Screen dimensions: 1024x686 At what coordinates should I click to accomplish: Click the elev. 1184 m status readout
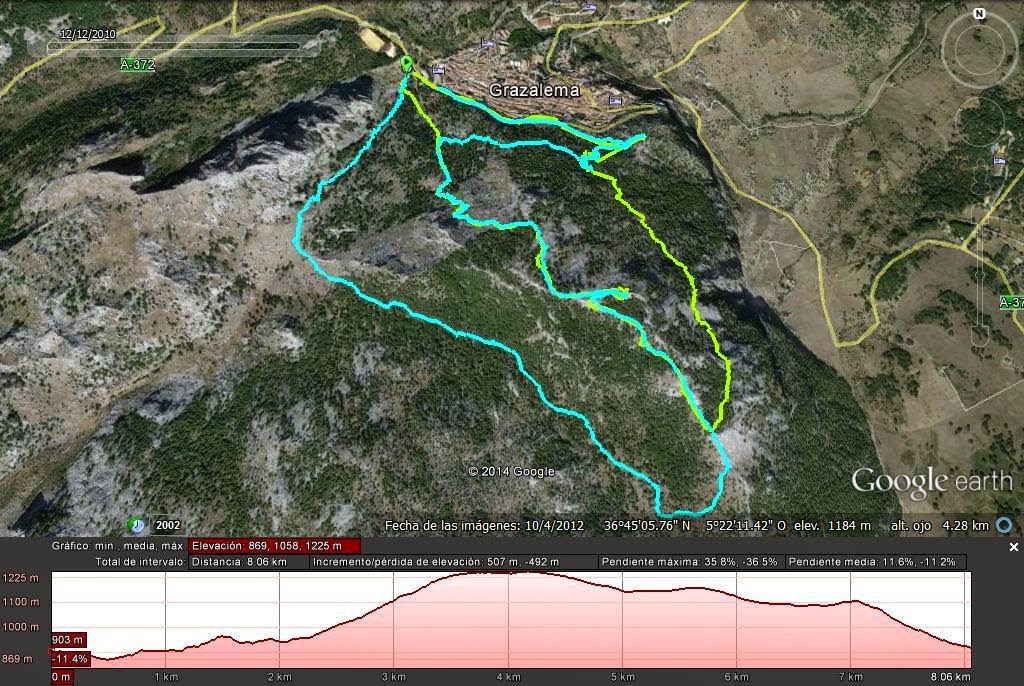pyautogui.click(x=833, y=525)
